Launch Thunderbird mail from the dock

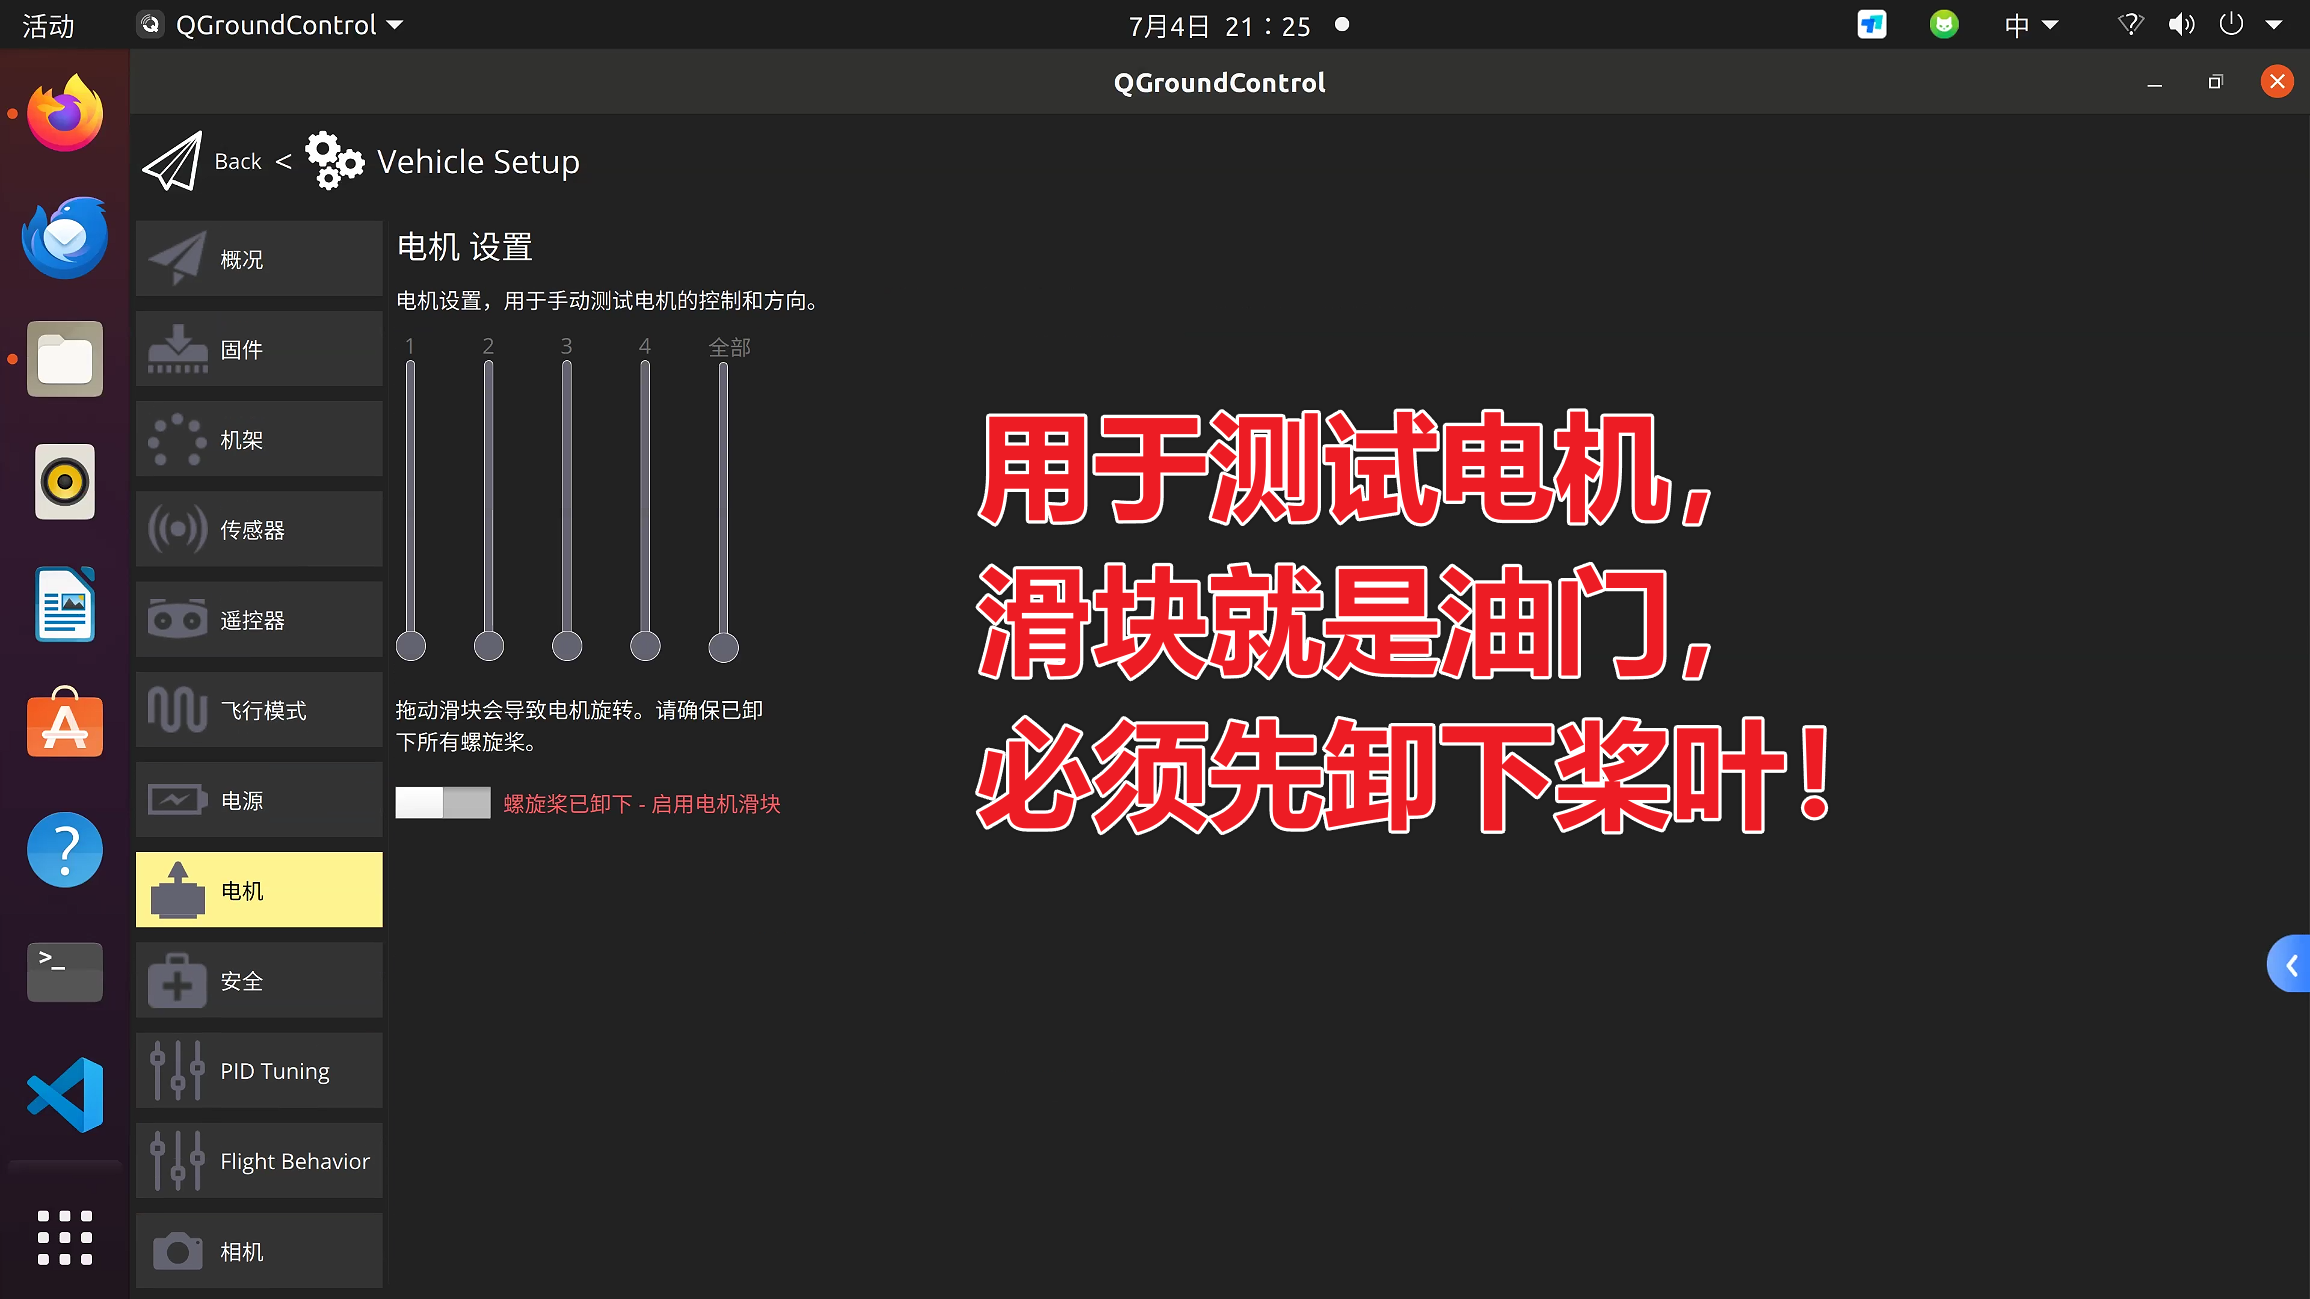click(65, 237)
